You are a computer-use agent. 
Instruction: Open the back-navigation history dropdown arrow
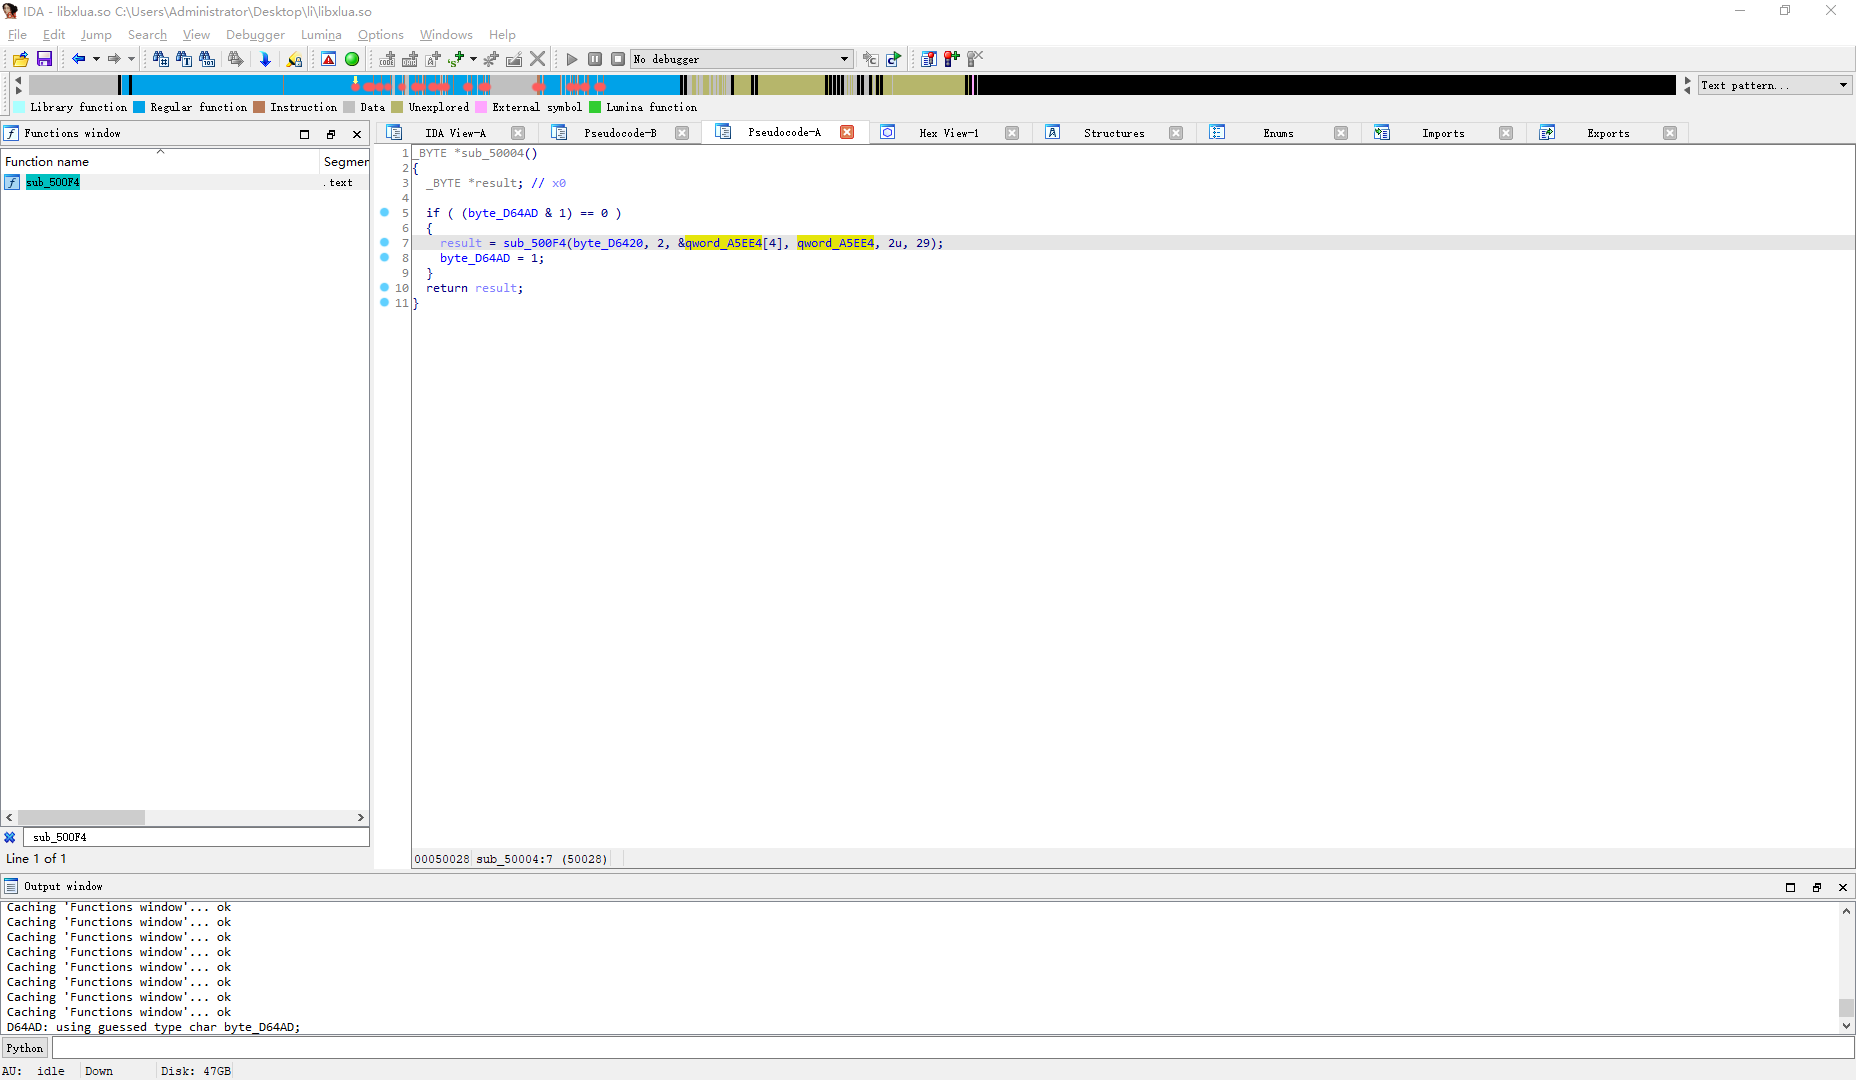click(96, 59)
